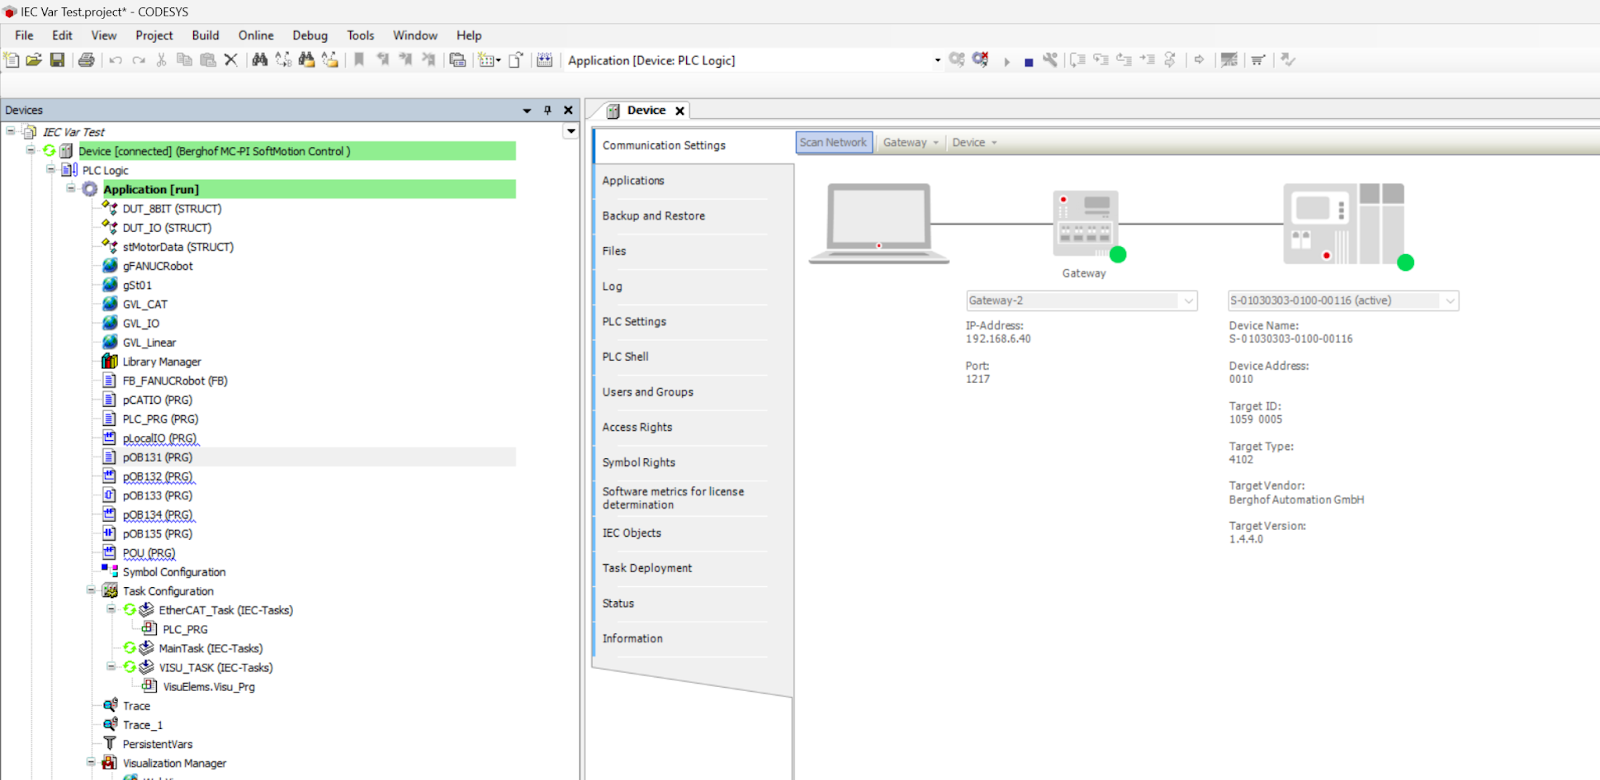The height and width of the screenshot is (780, 1600).
Task: Click the Build wrench and hammer icon
Action: (1050, 60)
